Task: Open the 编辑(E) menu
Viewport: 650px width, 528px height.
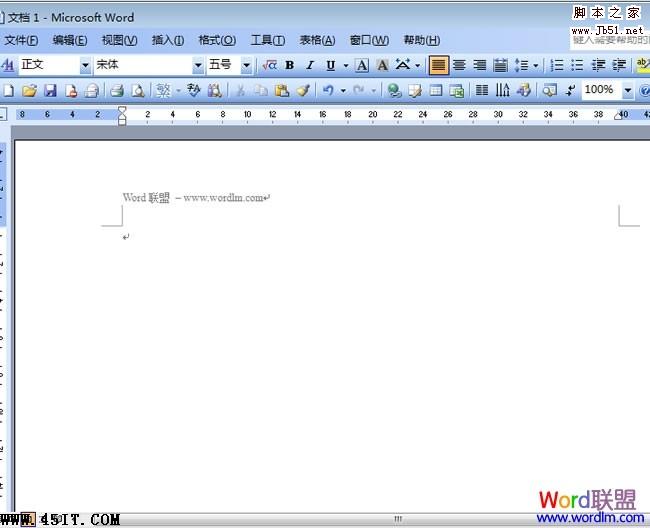Action: pyautogui.click(x=70, y=40)
